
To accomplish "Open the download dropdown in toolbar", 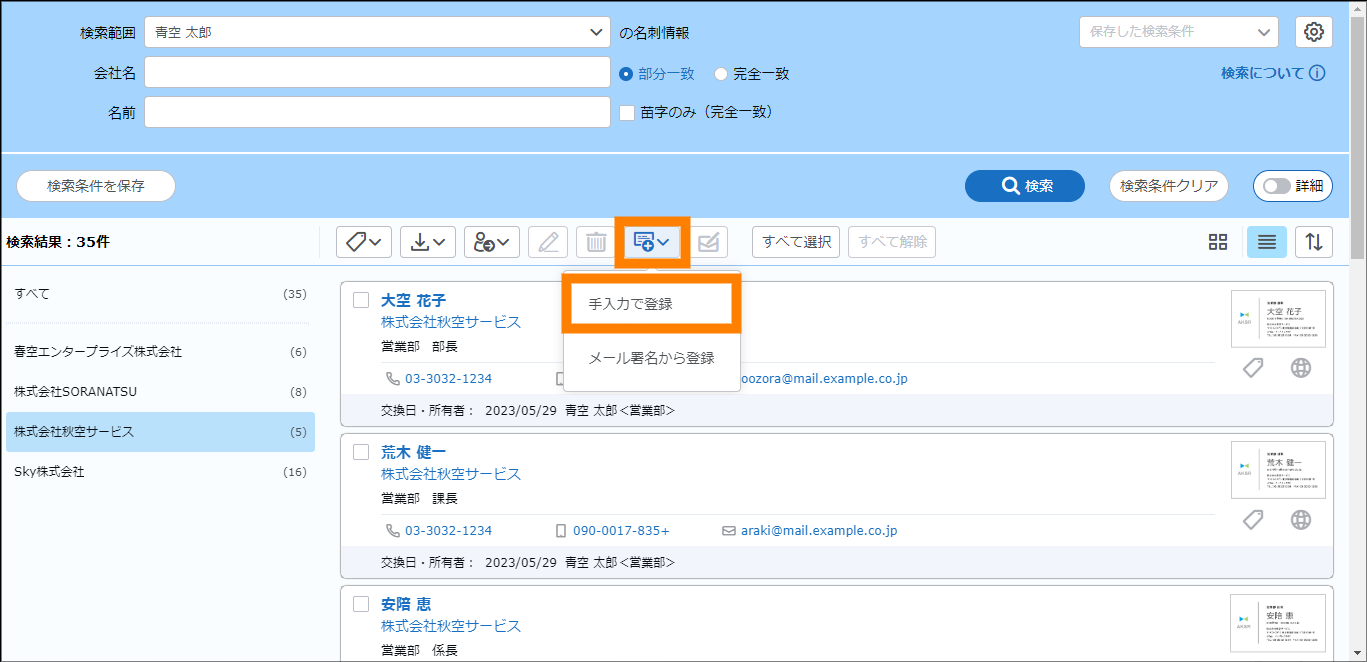I will (428, 242).
